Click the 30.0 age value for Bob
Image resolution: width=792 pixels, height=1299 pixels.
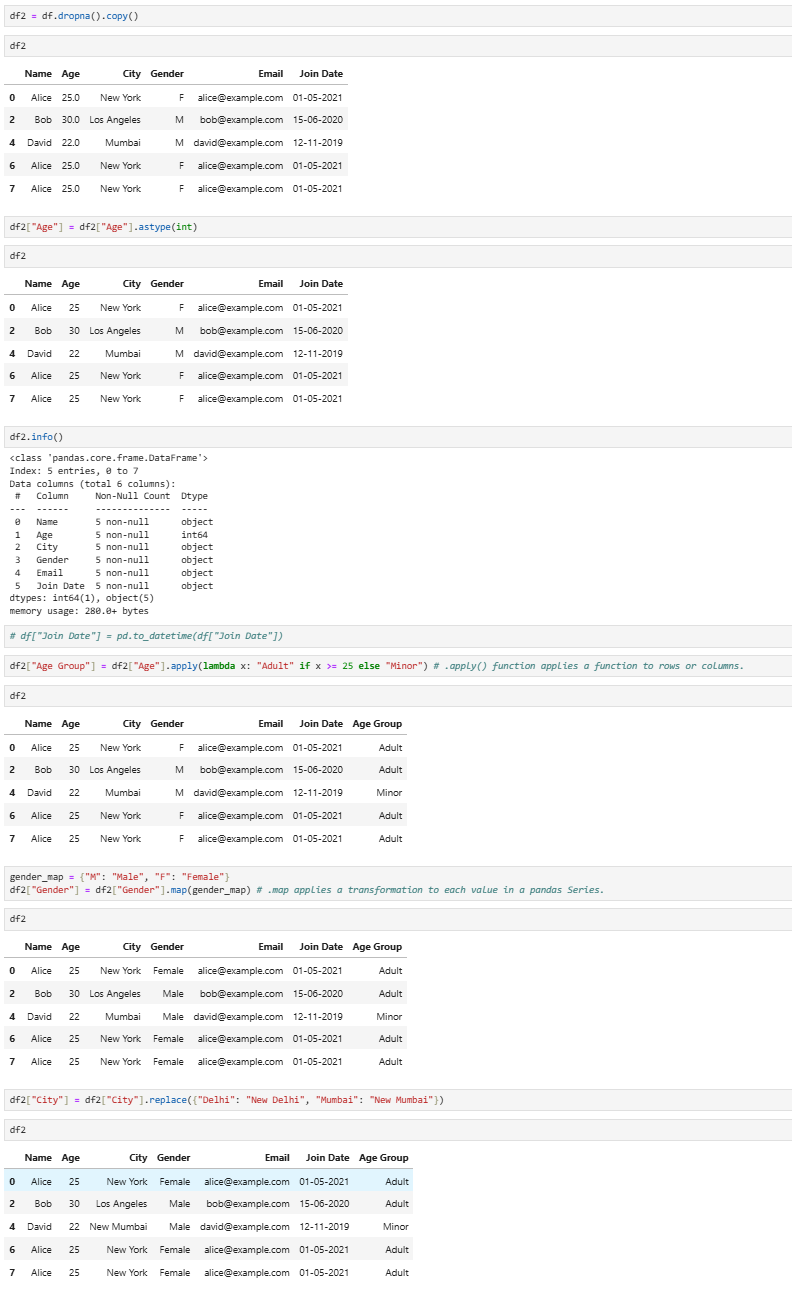tap(70, 120)
